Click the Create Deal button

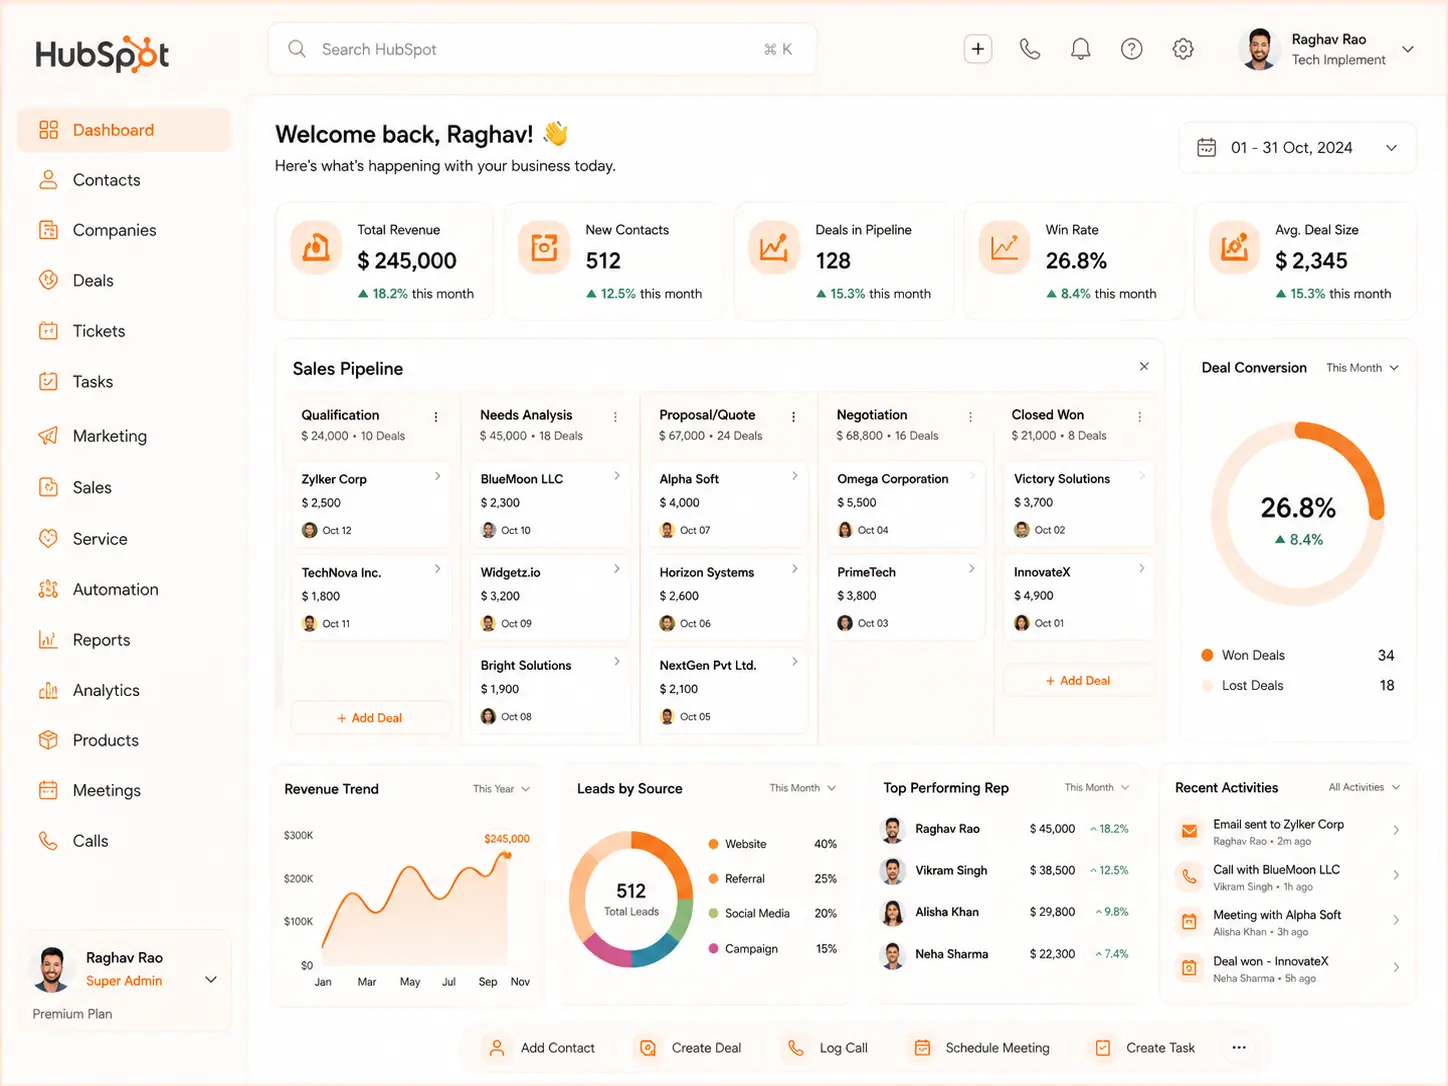(691, 1048)
